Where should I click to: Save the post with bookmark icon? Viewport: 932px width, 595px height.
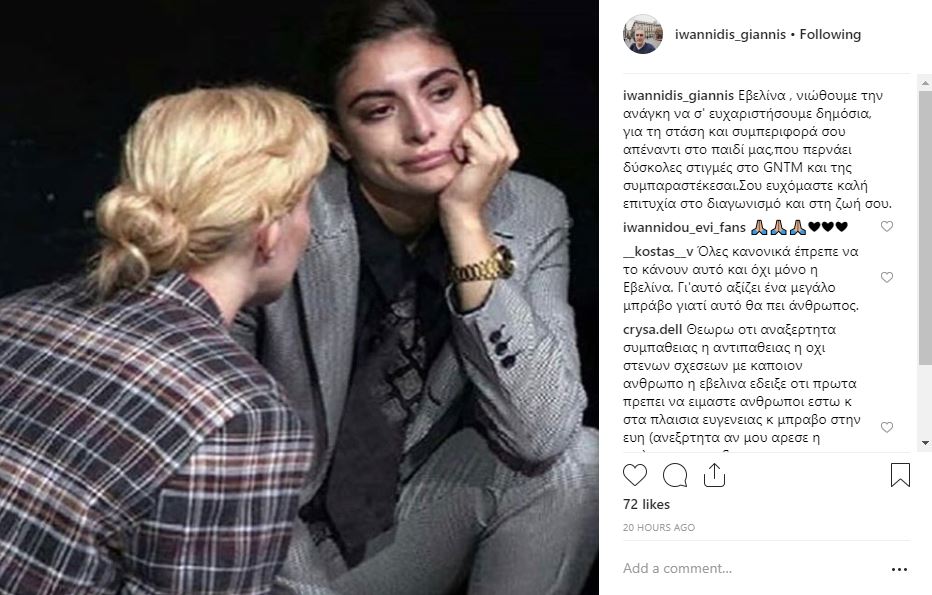tap(900, 475)
